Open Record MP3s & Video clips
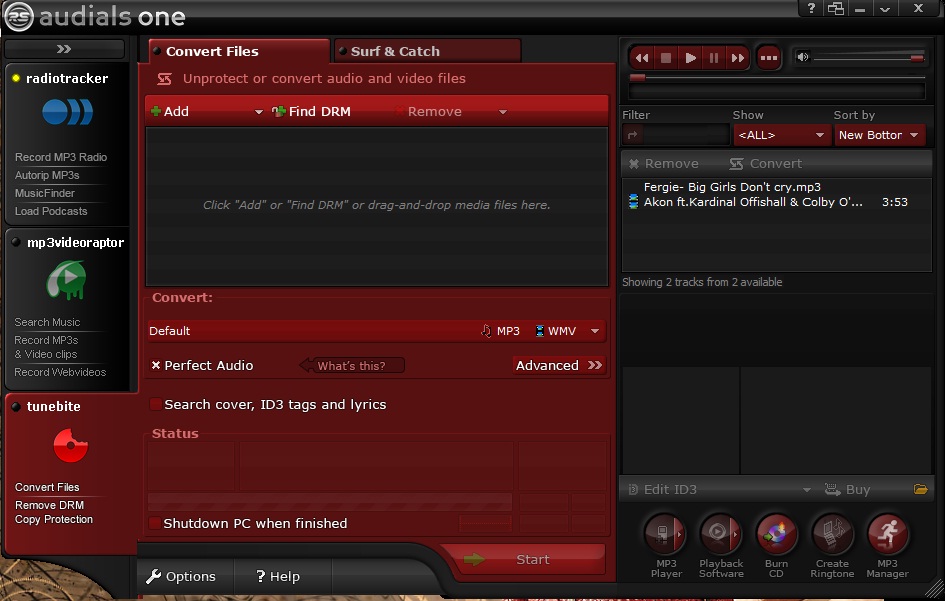 coord(46,347)
